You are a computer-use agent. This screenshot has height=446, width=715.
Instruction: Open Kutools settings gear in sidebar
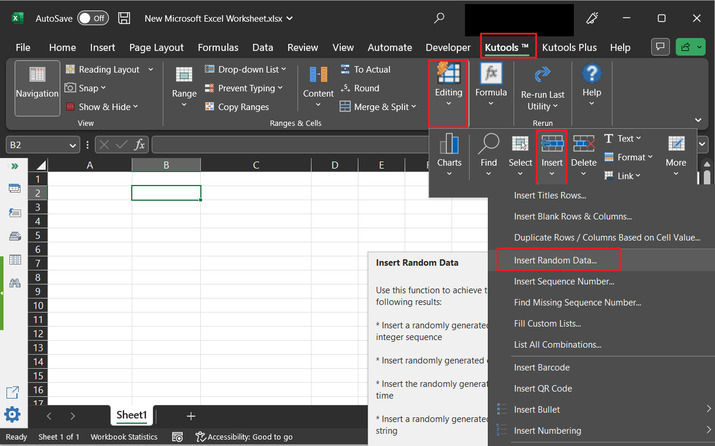pyautogui.click(x=12, y=415)
